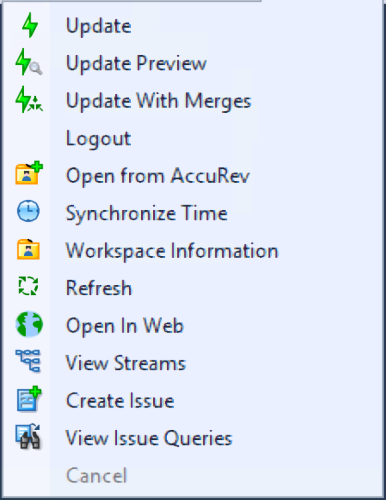Click the Update Preview magnifier lightning icon
This screenshot has width=386, height=500.
(29, 63)
